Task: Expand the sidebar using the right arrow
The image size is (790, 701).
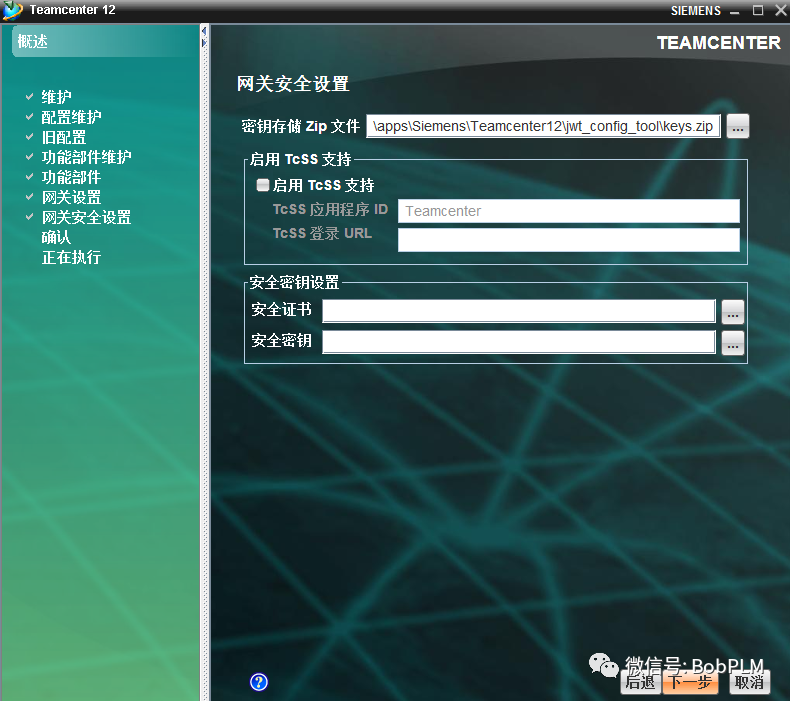Action: click(204, 43)
